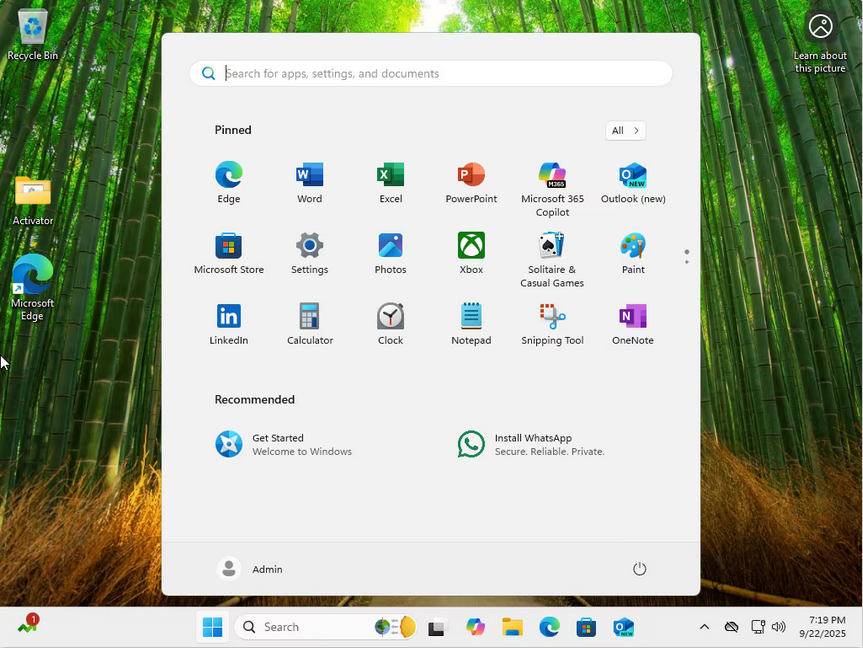Open Excel pinned app
This screenshot has width=863, height=648.
click(390, 183)
